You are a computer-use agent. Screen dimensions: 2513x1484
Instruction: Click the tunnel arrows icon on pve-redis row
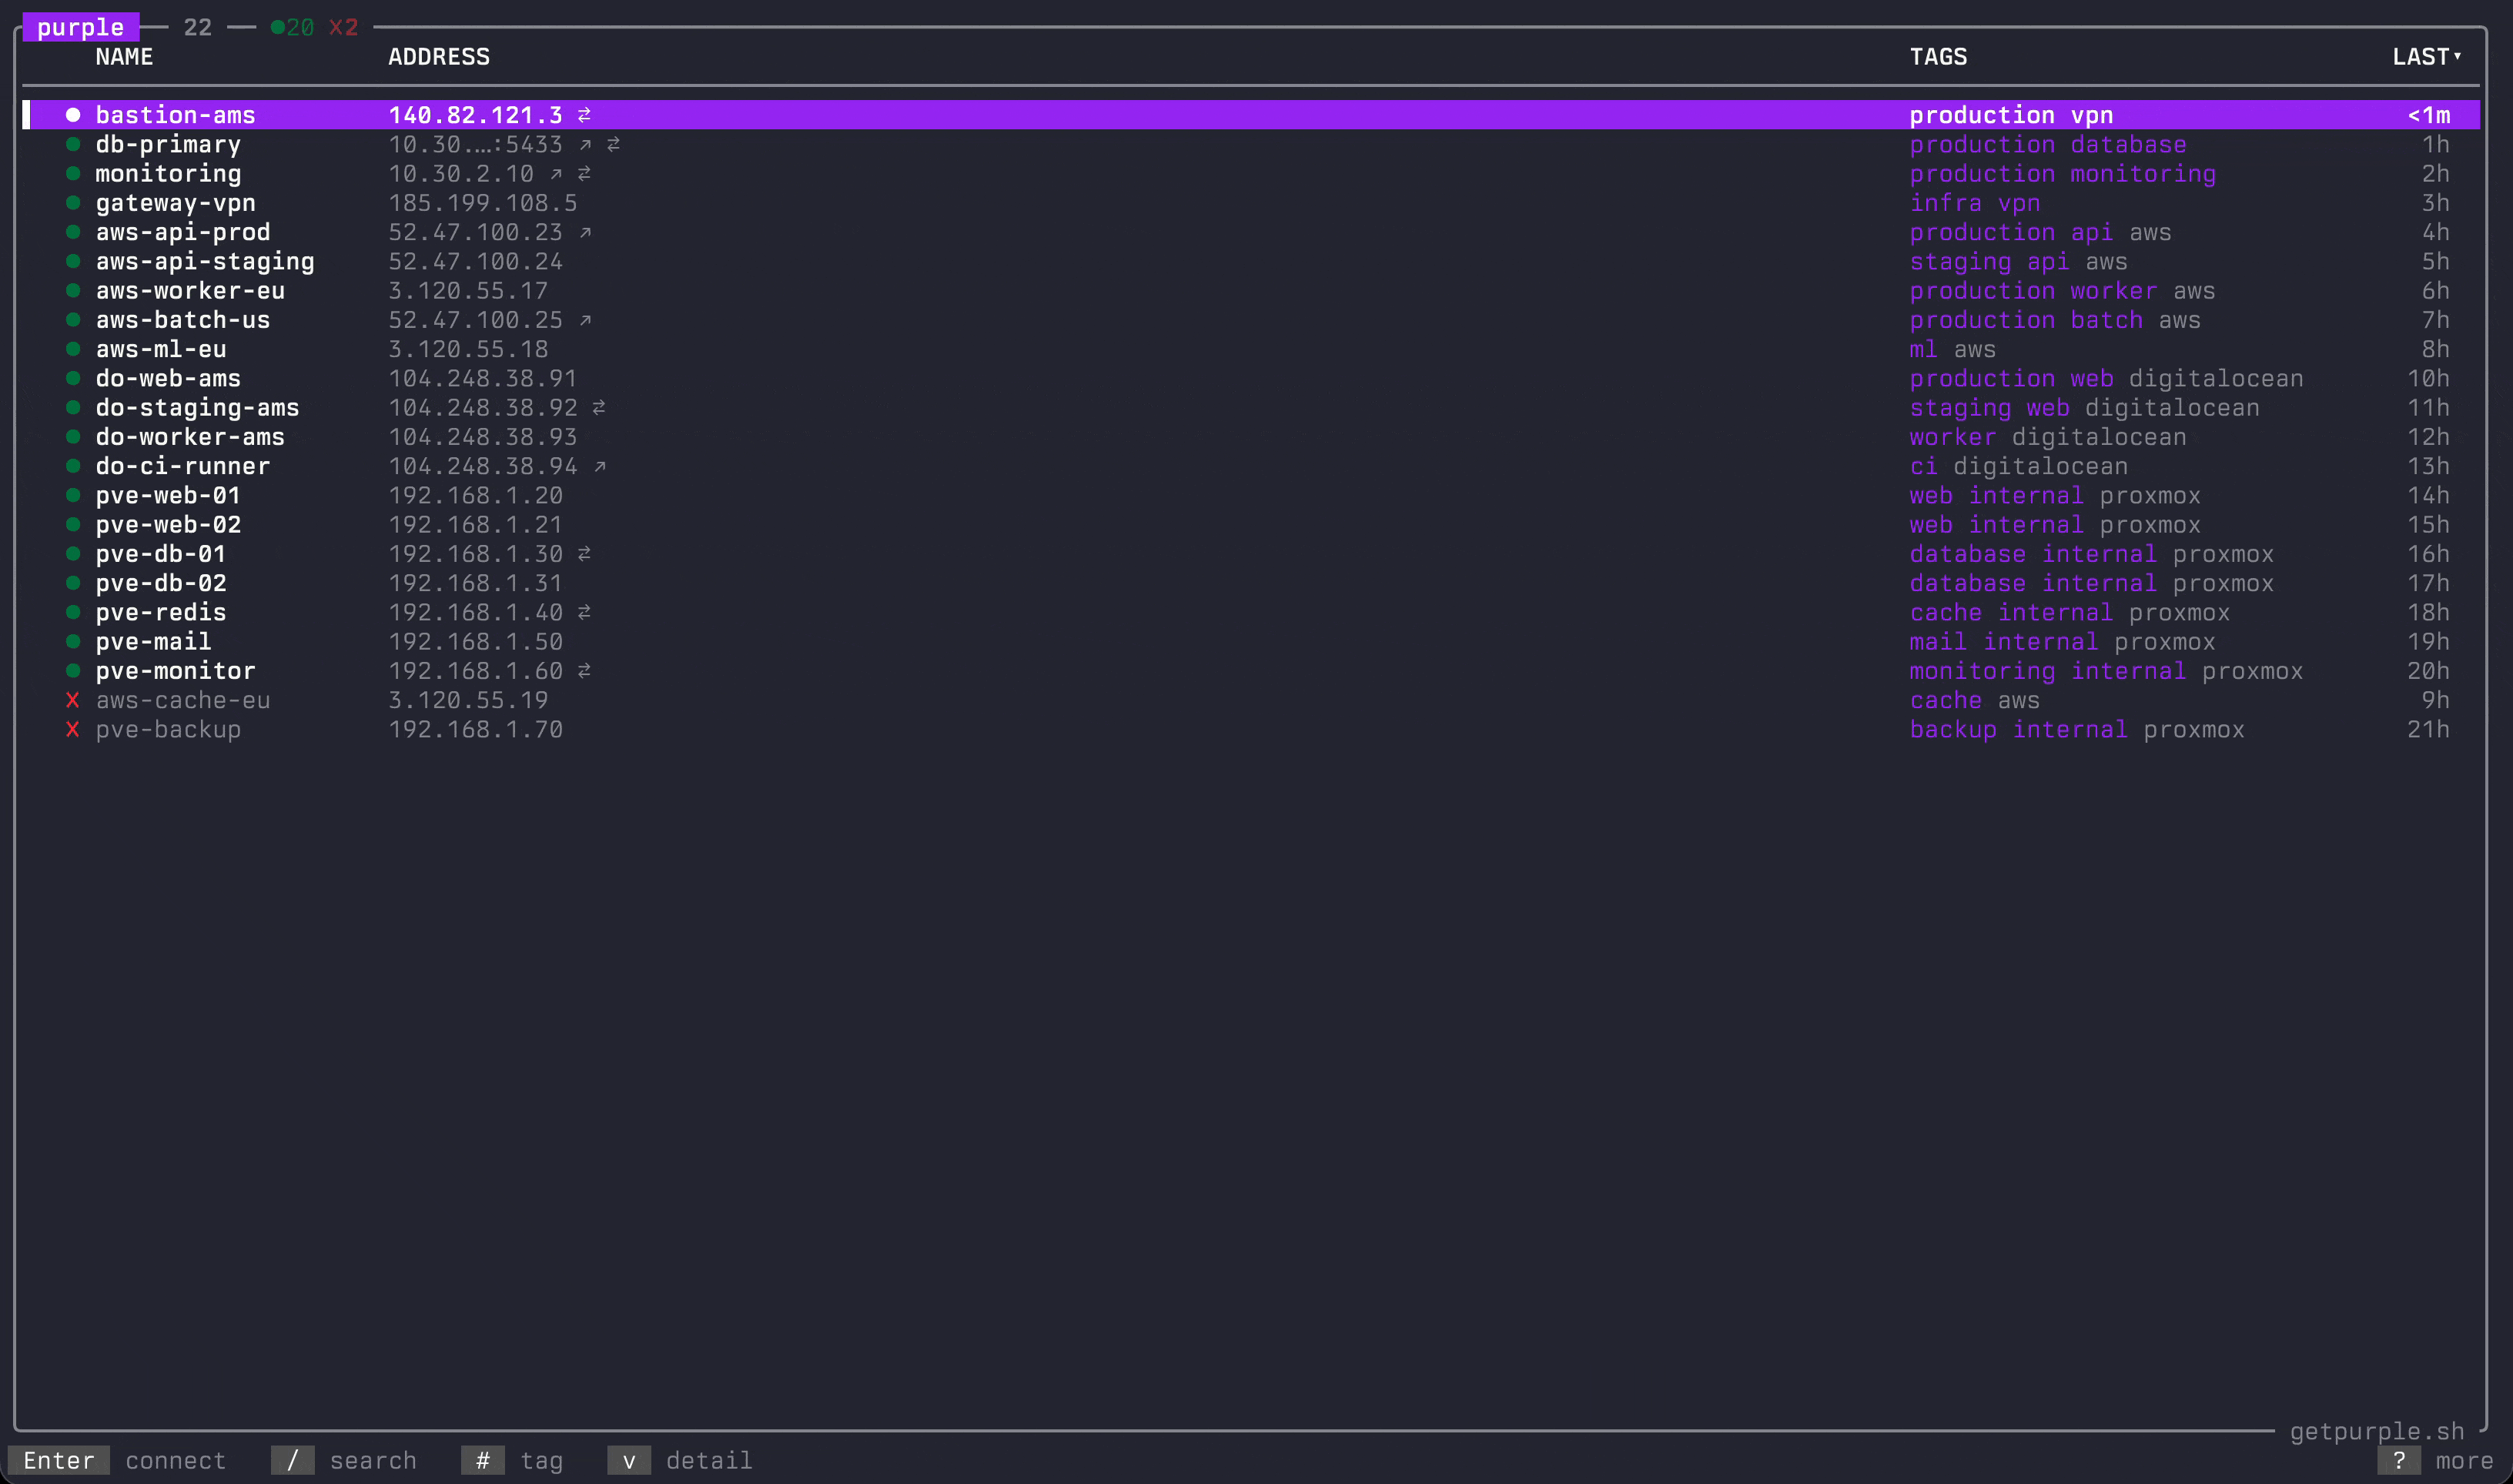[584, 612]
